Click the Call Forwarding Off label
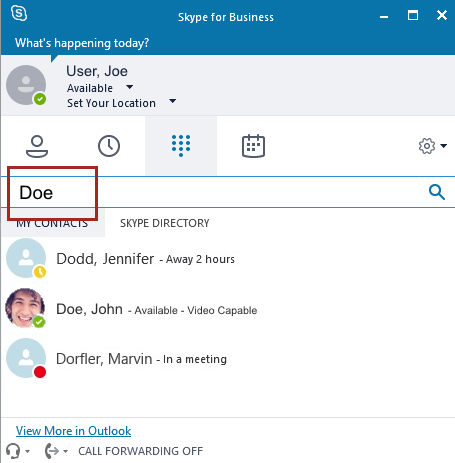 pos(140,451)
